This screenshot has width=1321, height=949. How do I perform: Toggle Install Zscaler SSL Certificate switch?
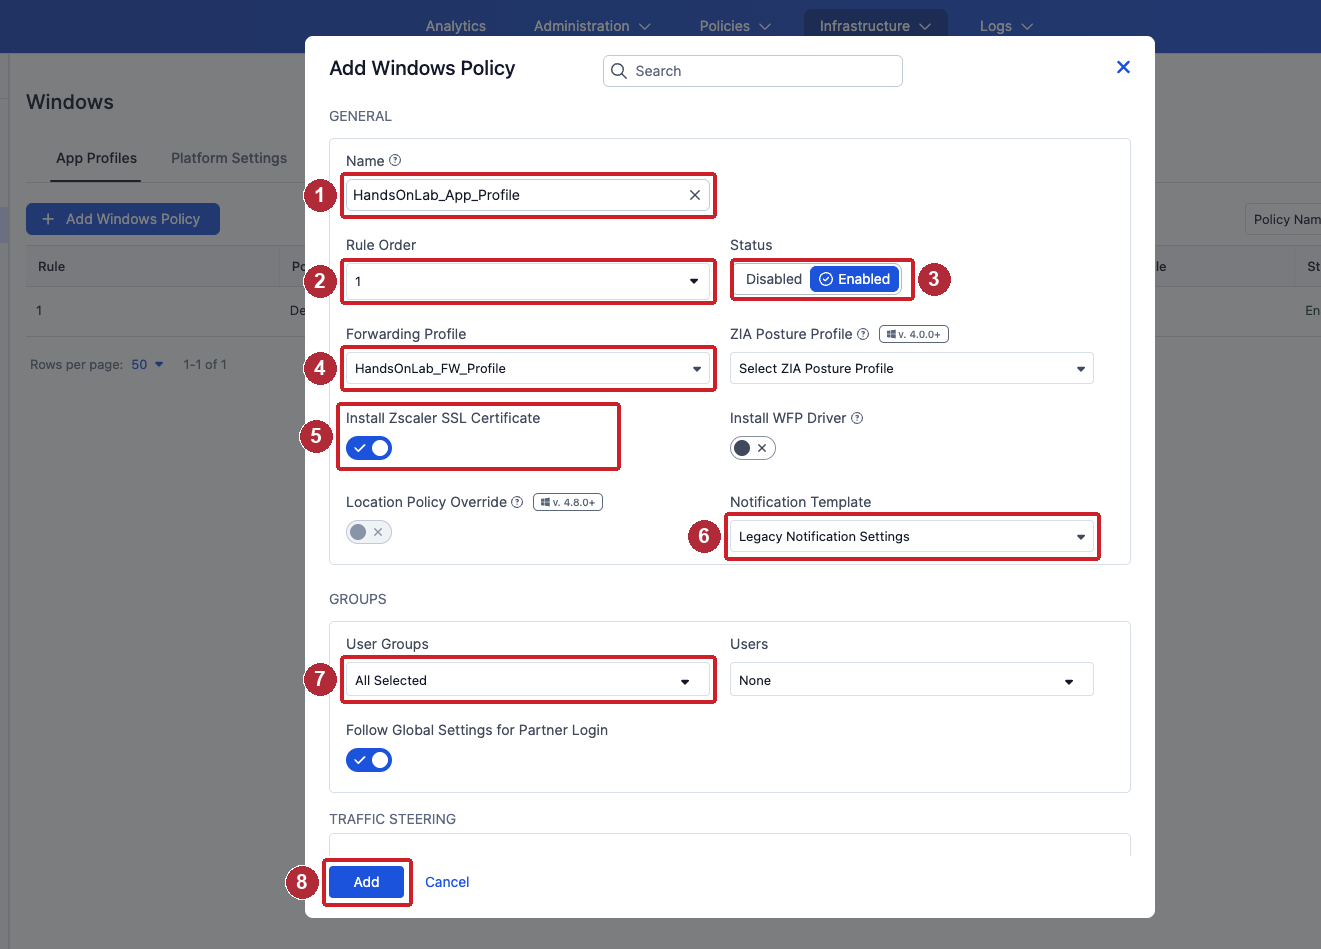pos(369,448)
